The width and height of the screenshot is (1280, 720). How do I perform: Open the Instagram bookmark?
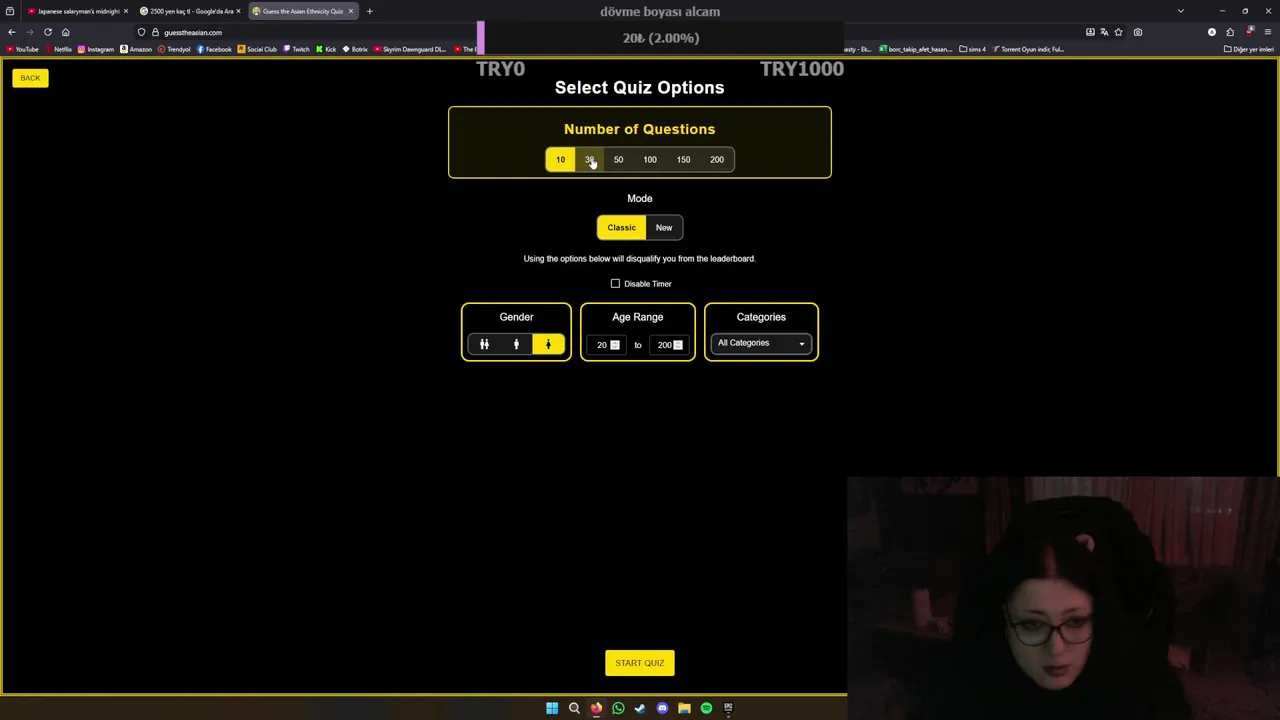coord(96,49)
